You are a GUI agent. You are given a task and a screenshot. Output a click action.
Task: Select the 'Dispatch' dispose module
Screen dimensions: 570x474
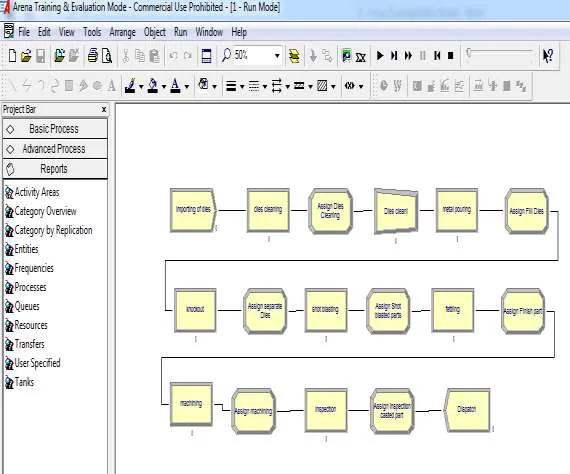[466, 410]
